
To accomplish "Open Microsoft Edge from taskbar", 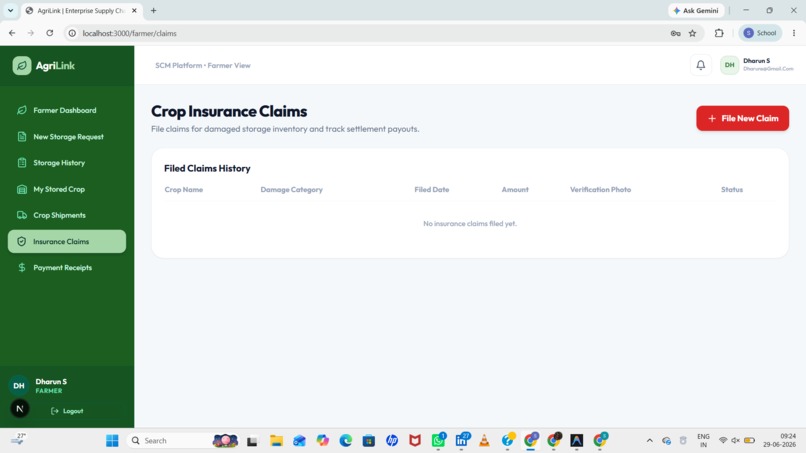I will 345,441.
